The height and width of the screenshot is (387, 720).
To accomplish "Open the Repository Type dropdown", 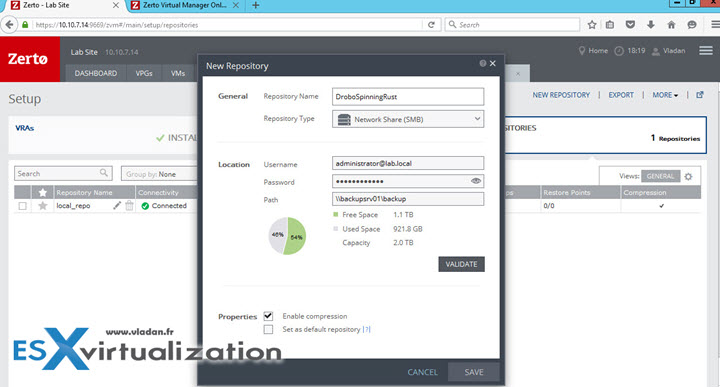I will click(x=408, y=119).
